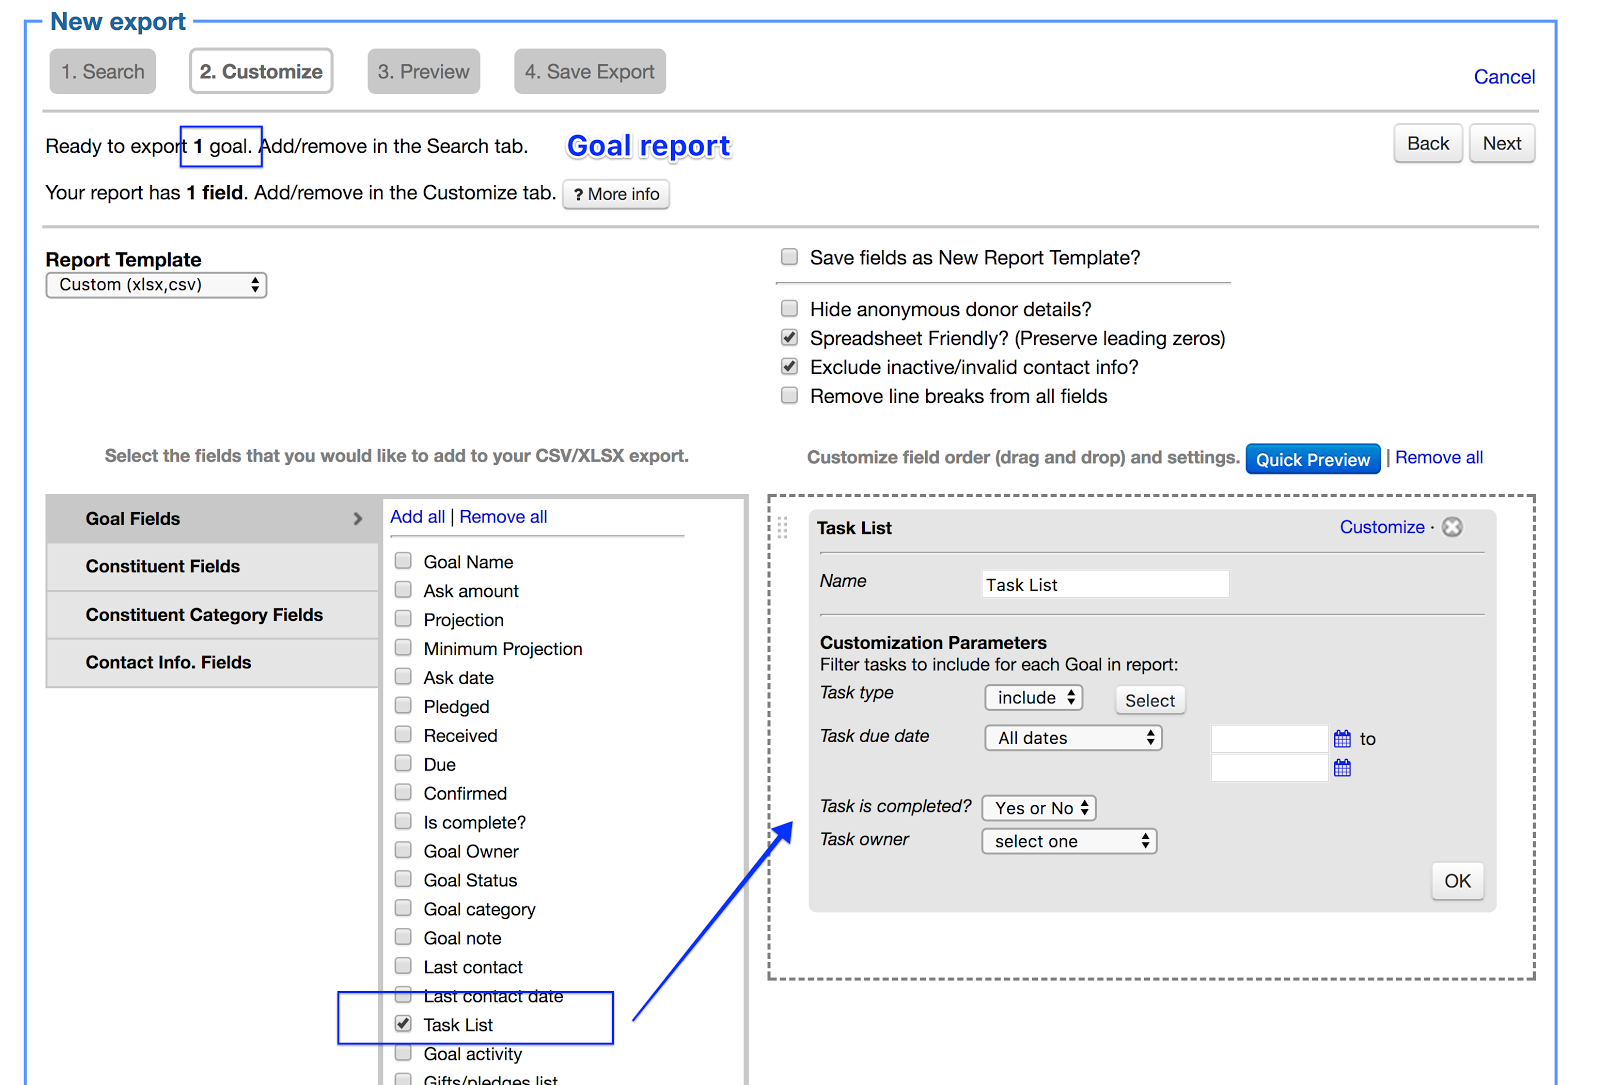Click the Next button
This screenshot has height=1085, width=1600.
(x=1502, y=143)
